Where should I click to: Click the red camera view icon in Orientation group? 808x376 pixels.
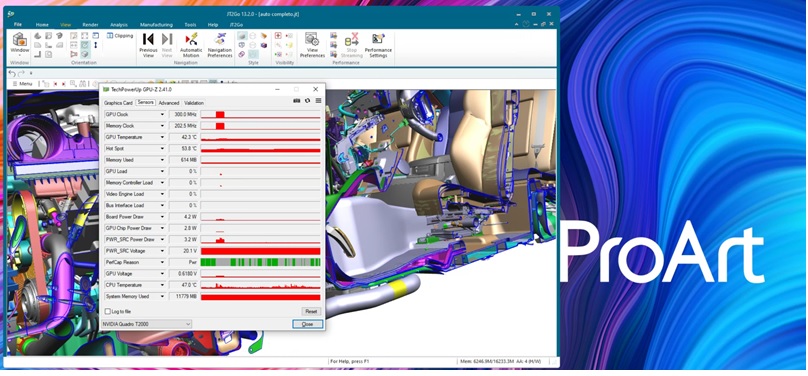point(74,54)
